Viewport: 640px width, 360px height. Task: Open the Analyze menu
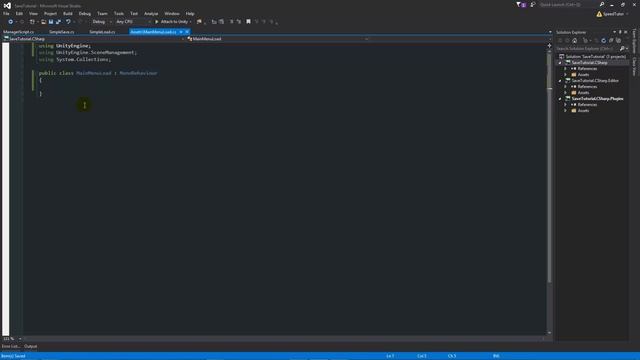coord(151,13)
